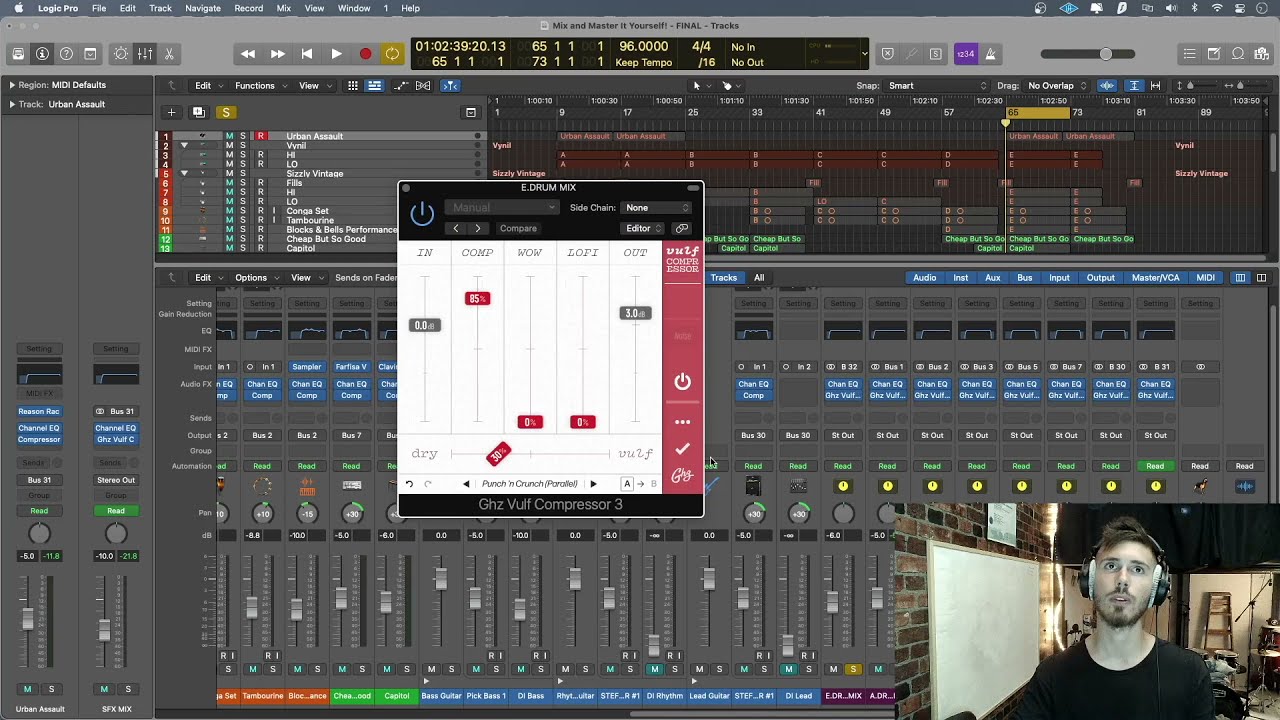Filter mixer by MIDI strips
Image resolution: width=1280 pixels, height=720 pixels.
1206,278
